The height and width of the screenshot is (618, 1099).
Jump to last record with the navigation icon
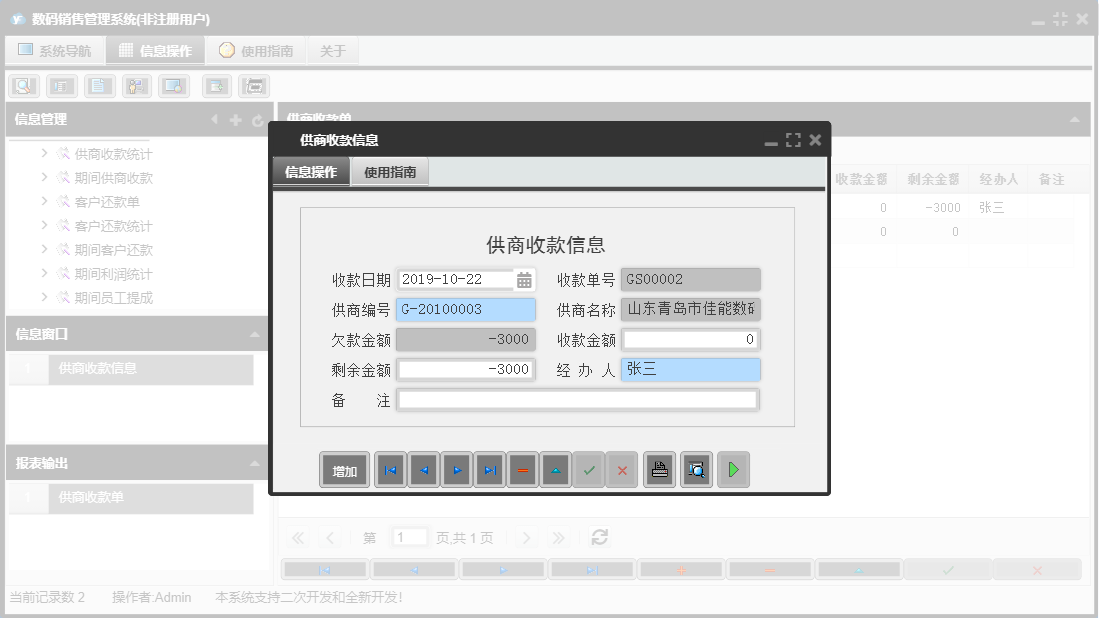click(490, 469)
